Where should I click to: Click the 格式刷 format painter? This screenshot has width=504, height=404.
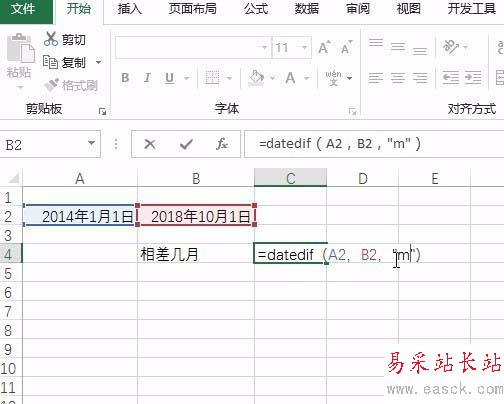tap(71, 85)
